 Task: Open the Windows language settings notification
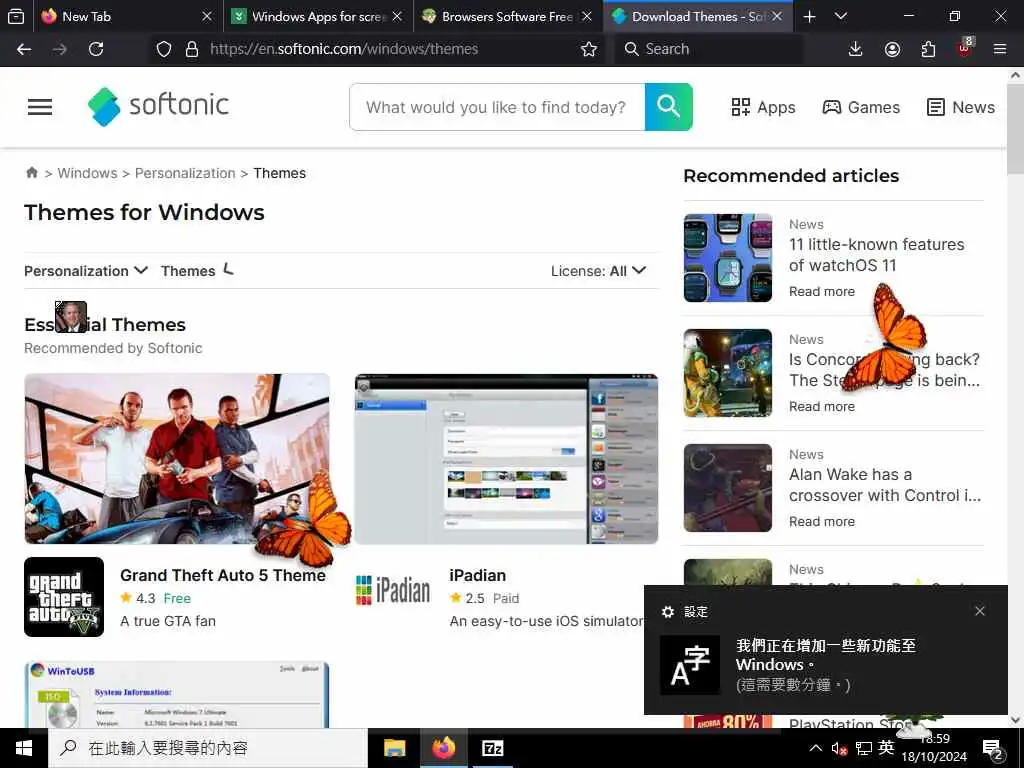pos(825,650)
